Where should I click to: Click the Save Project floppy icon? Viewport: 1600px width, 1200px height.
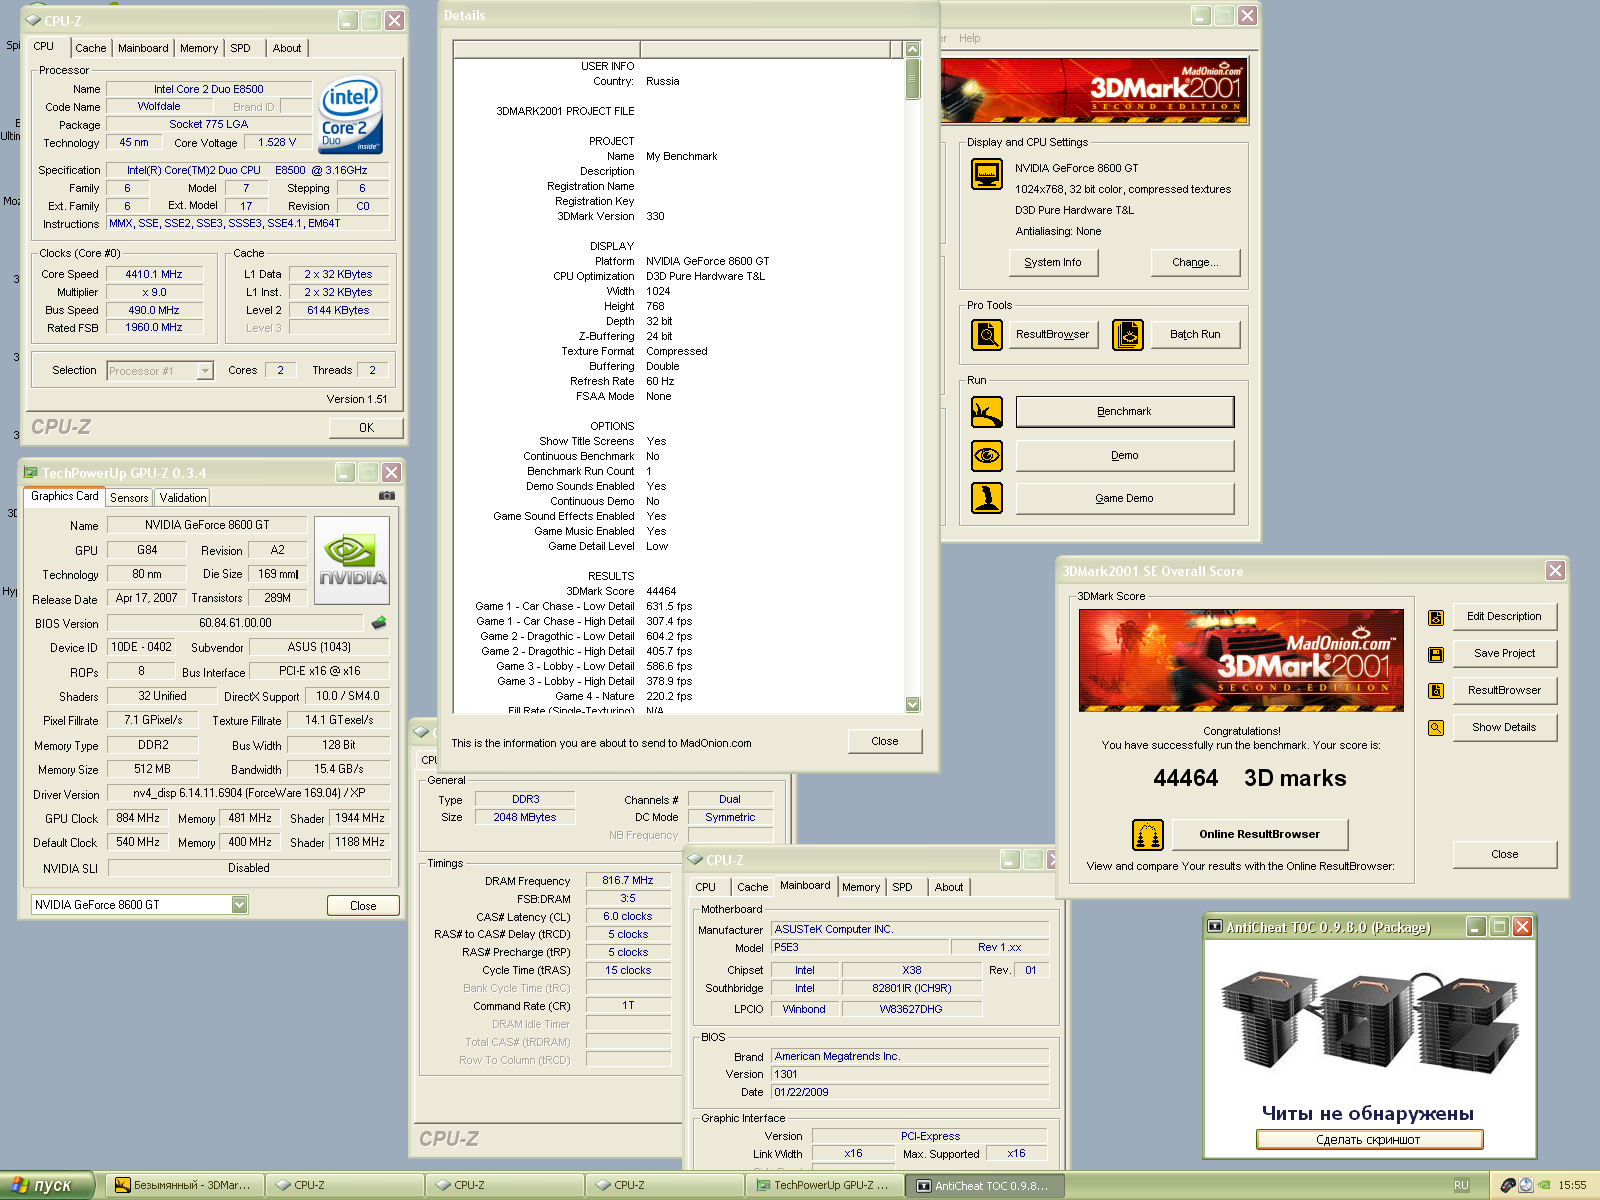[1436, 654]
